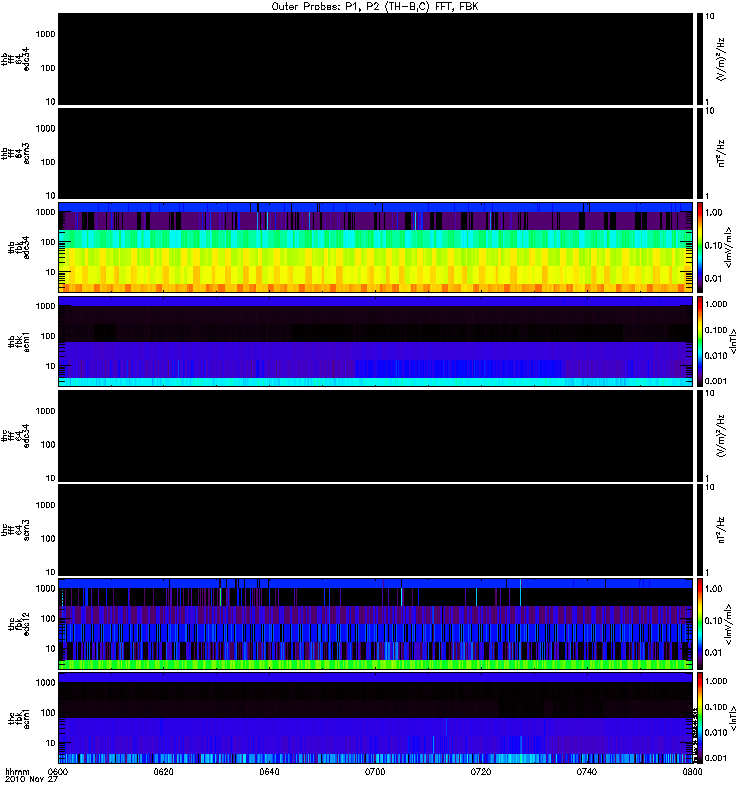Select the thc fbk edc12 spectrogram panel
Viewport: 750px width, 800px height.
coord(375,623)
